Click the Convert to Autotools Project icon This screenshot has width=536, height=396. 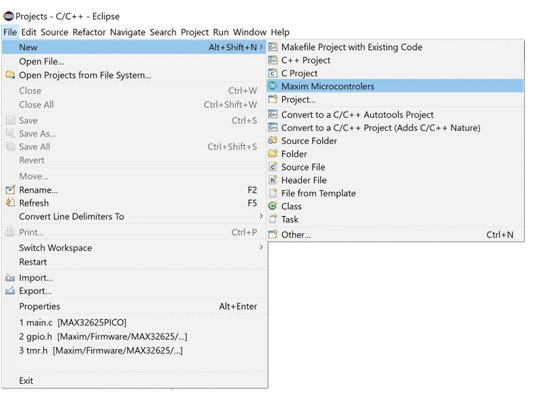[272, 114]
